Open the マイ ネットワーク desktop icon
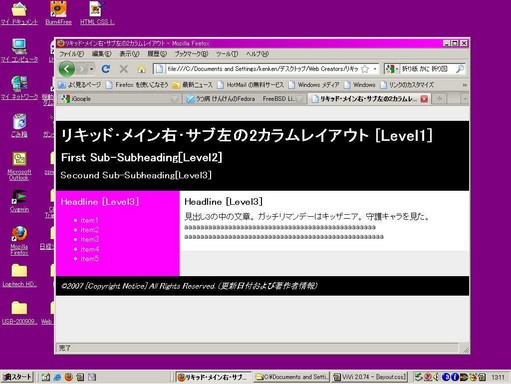Screen dimensions: 511x384 click(x=19, y=88)
